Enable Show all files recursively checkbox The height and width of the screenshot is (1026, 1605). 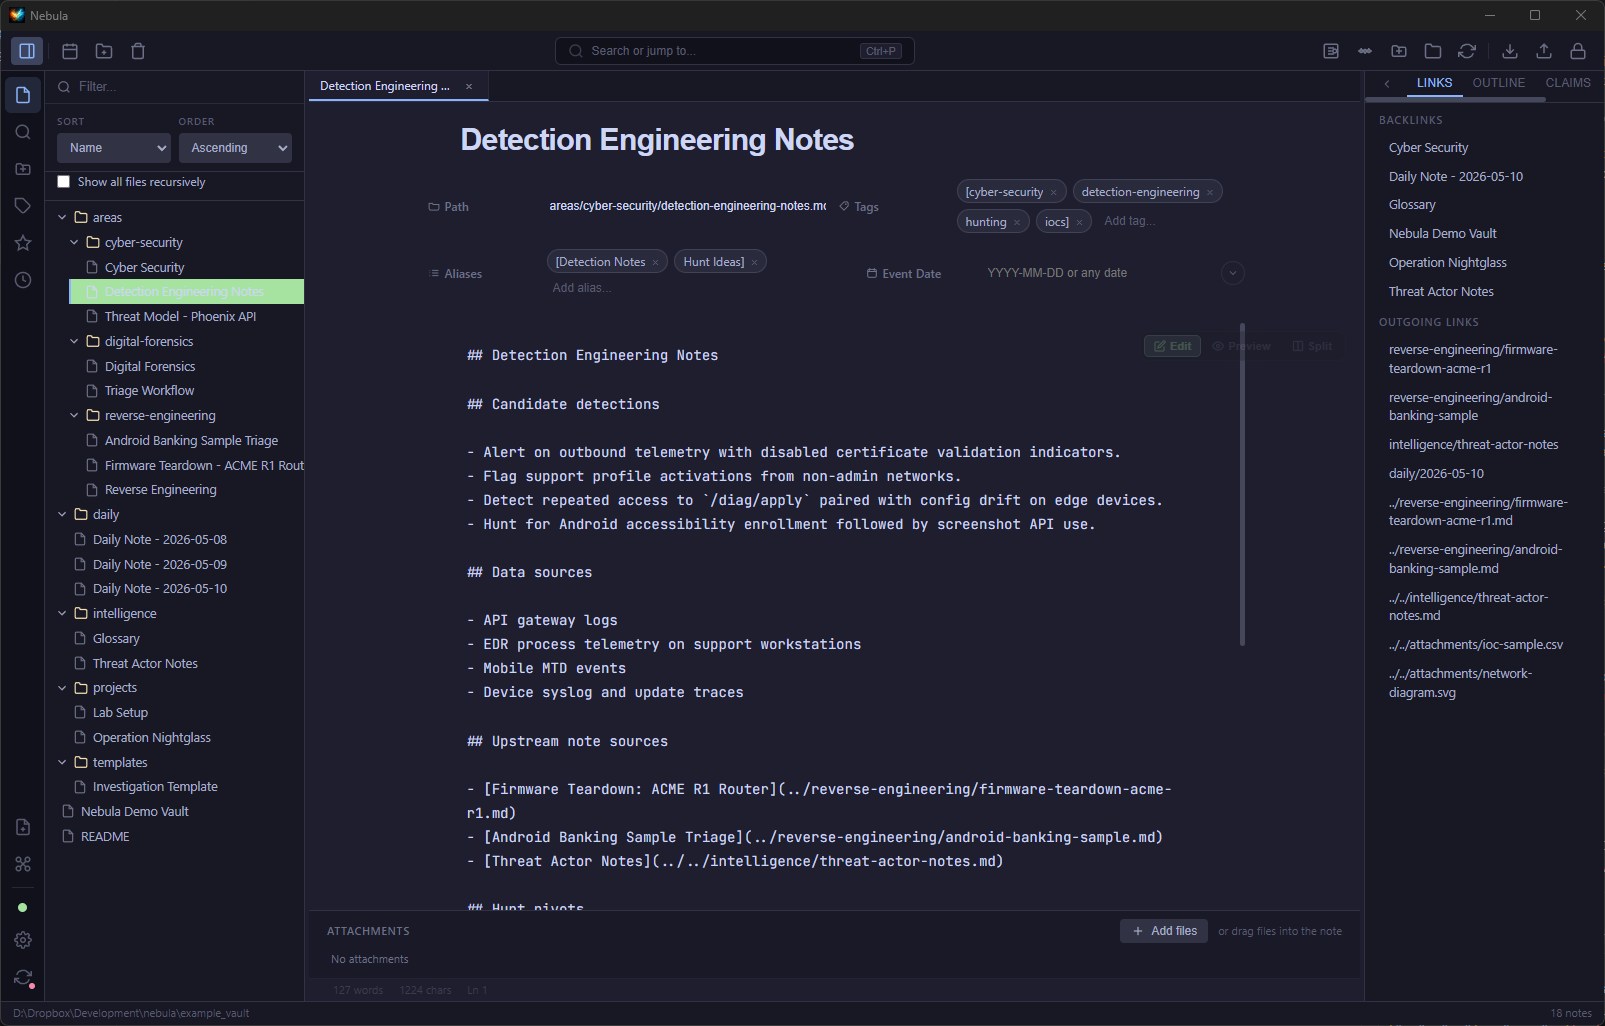coord(64,182)
